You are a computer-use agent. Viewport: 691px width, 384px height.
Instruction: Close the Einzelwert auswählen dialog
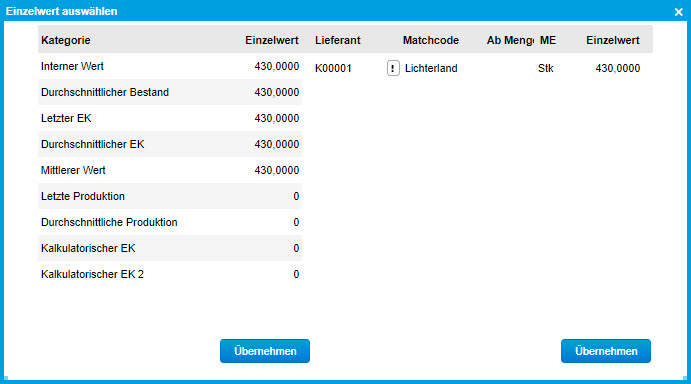(x=678, y=12)
